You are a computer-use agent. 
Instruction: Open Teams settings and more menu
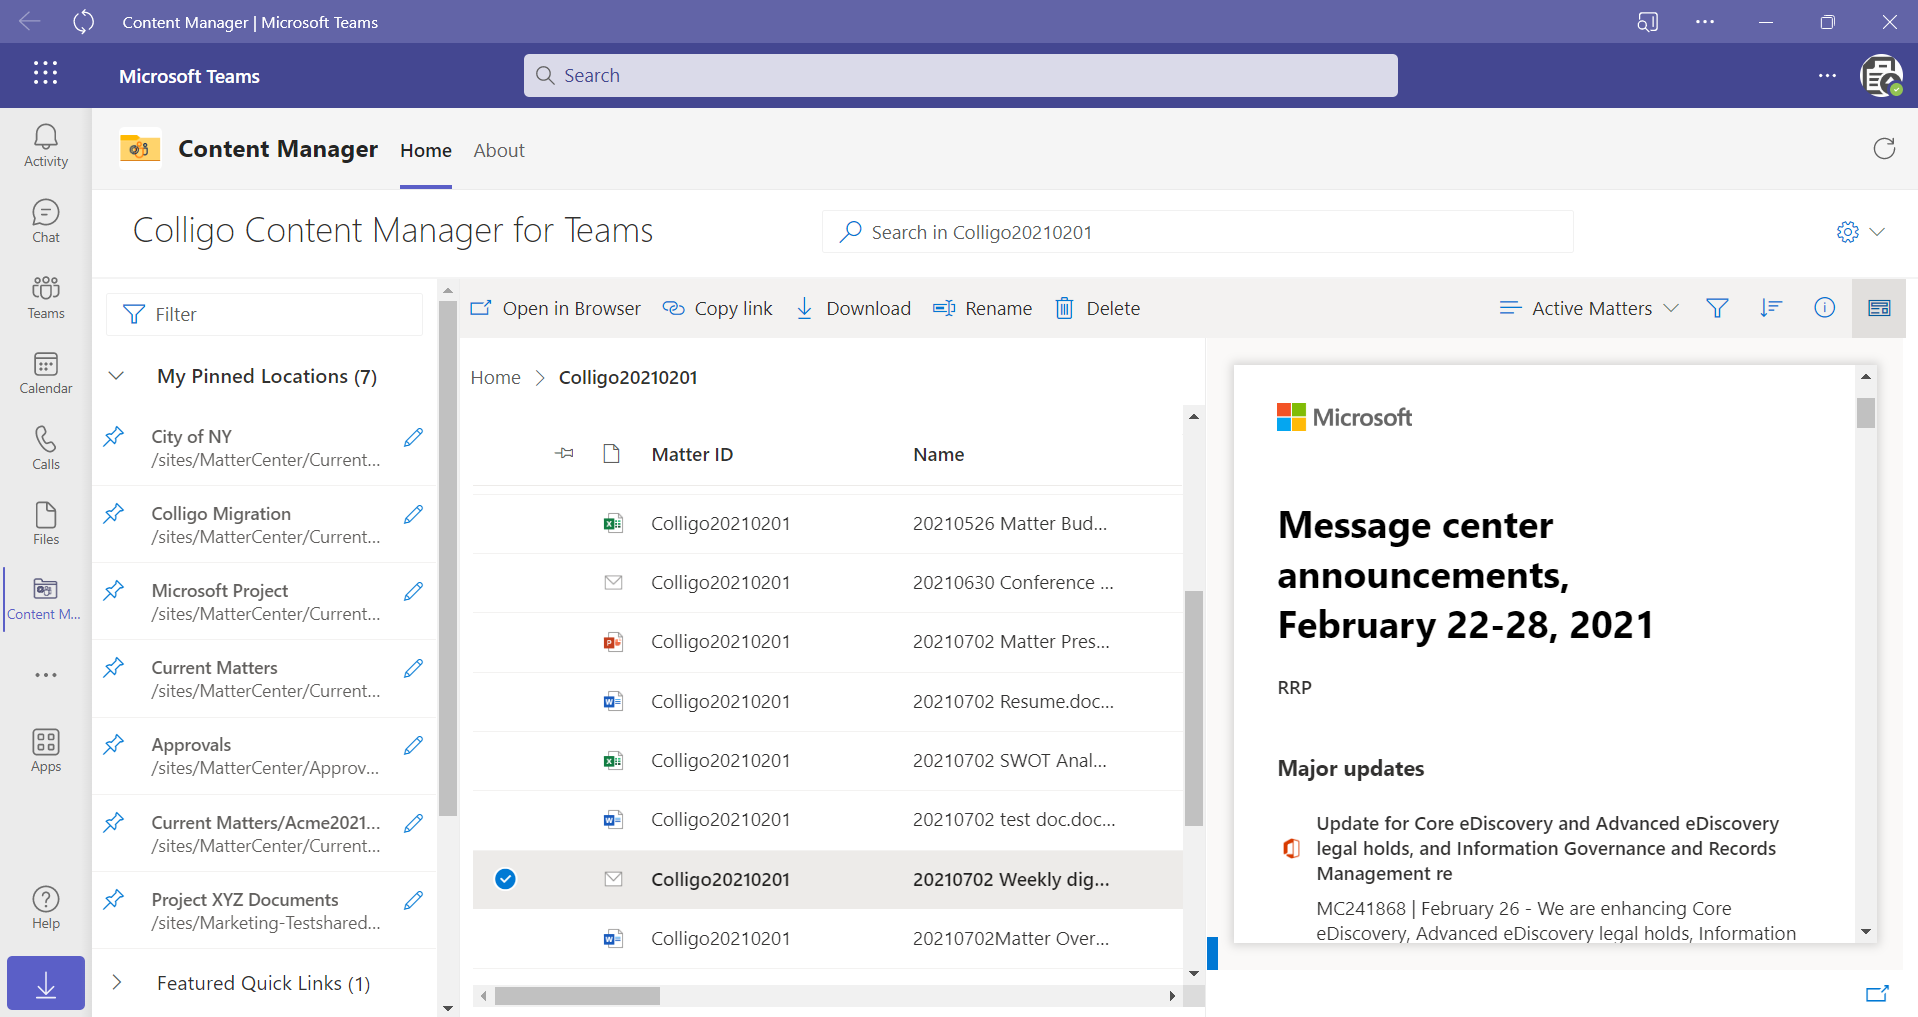tap(1827, 75)
